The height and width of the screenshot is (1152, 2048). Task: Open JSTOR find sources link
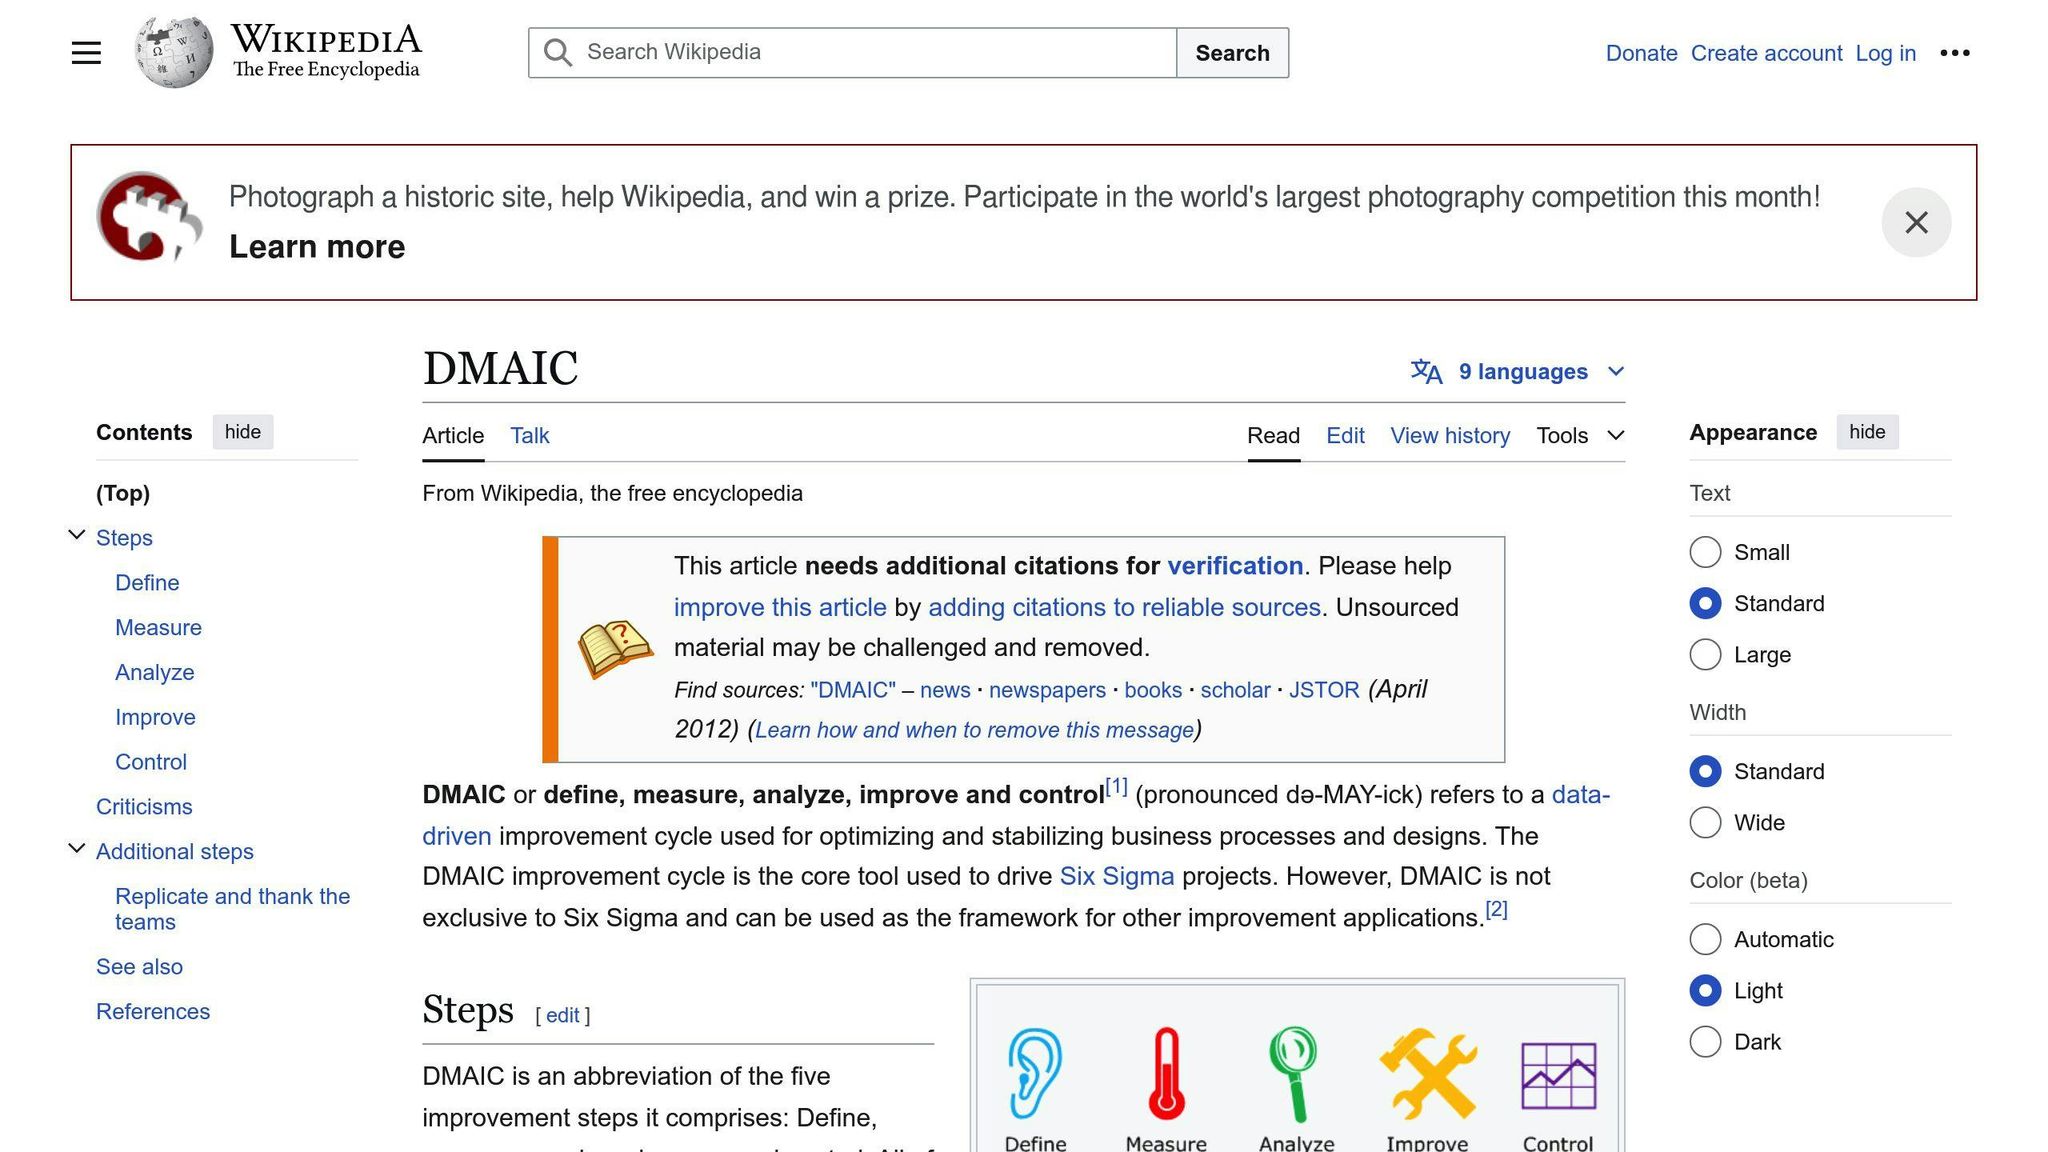(x=1324, y=690)
